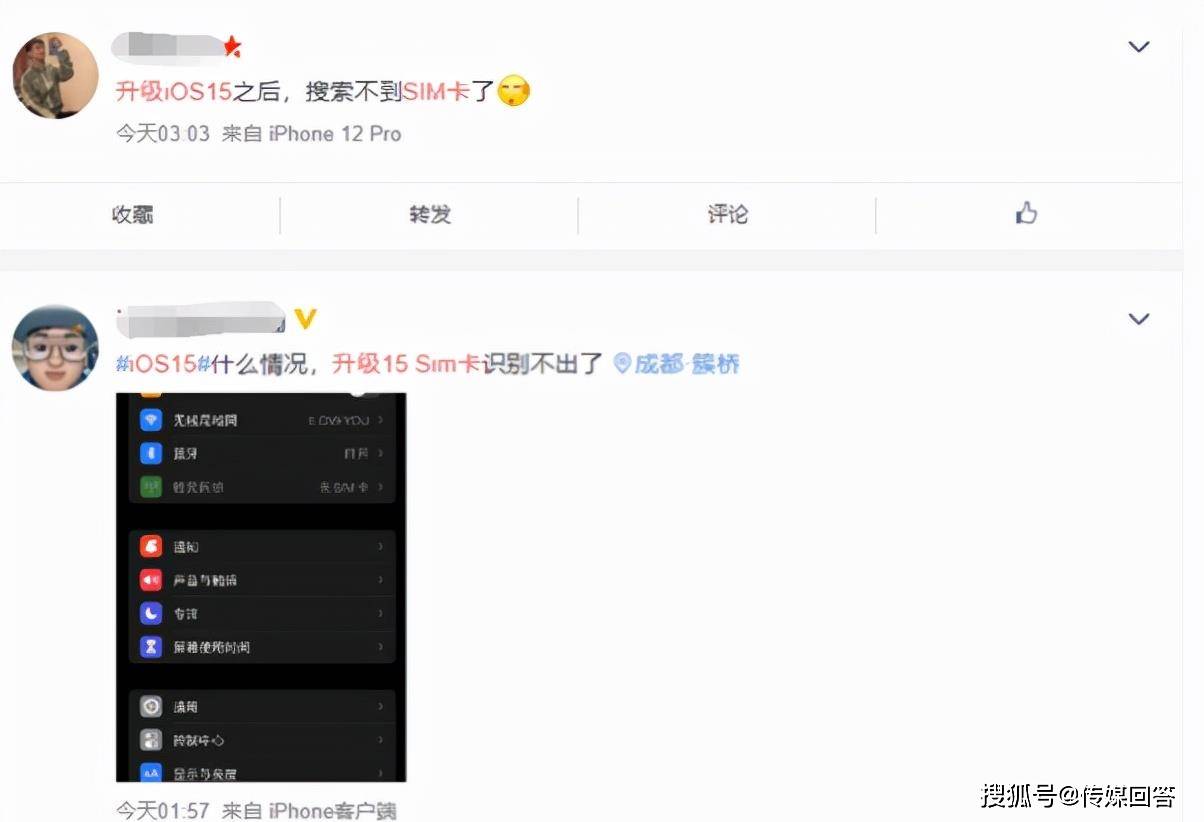Open the 成都·簇桥 location link
This screenshot has width=1204, height=822.
[687, 363]
